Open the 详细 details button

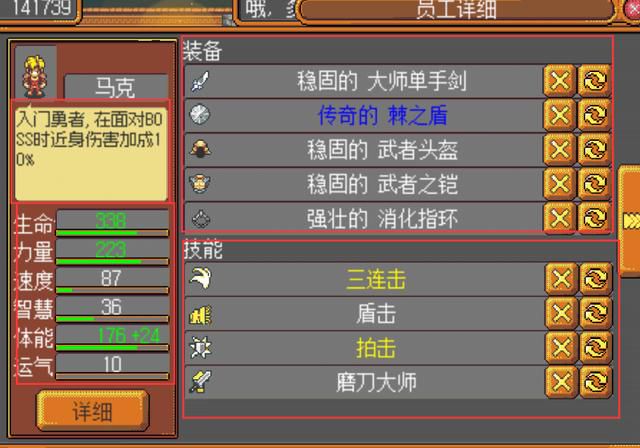coord(93,410)
